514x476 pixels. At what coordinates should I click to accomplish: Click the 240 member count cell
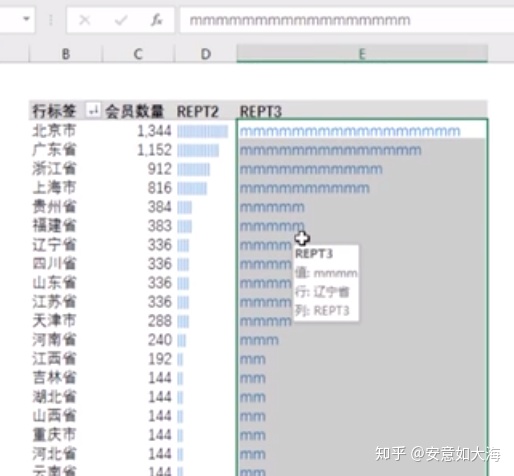(x=160, y=340)
